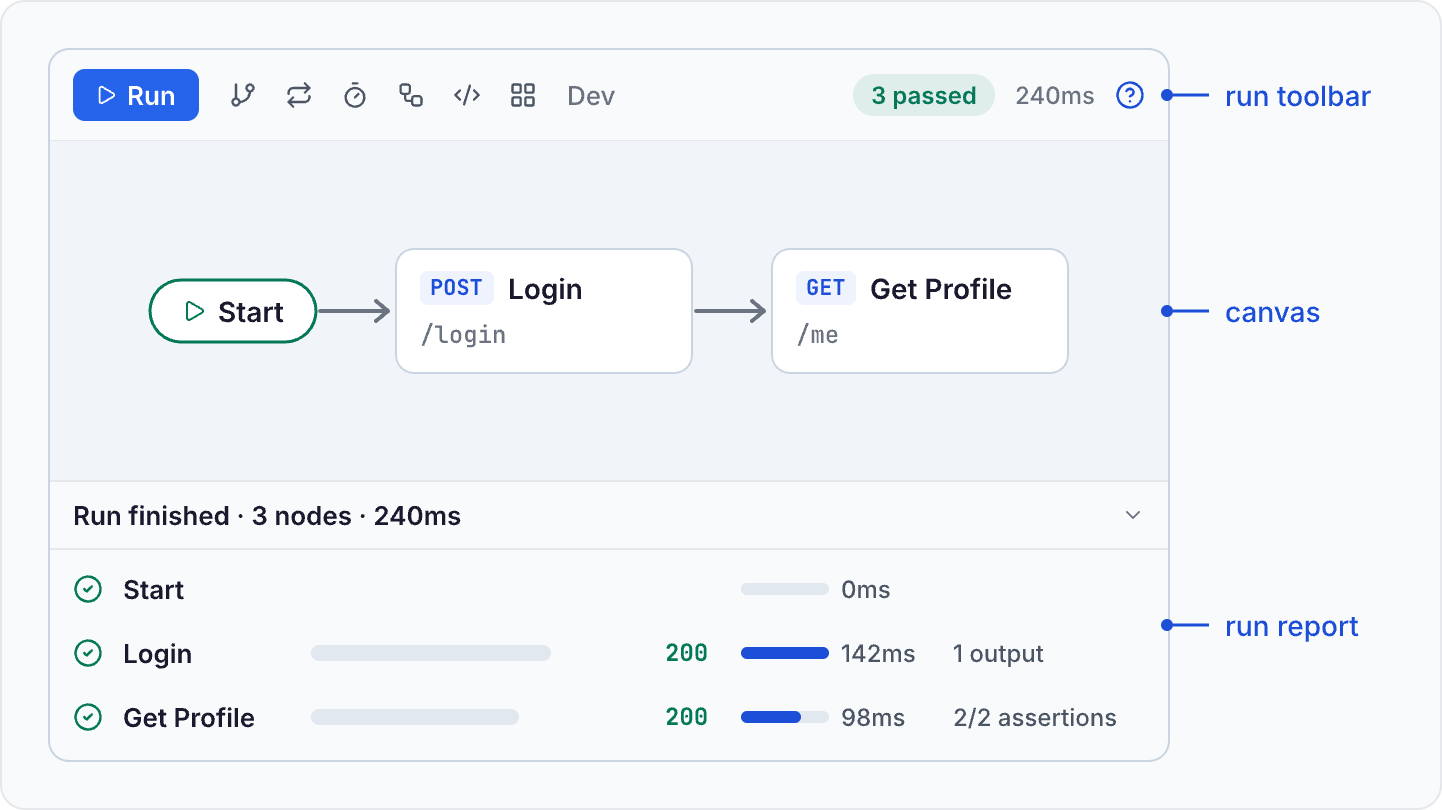Viewport: 1442px width, 810px height.
Task: Click the stopwatch delay icon
Action: point(355,96)
